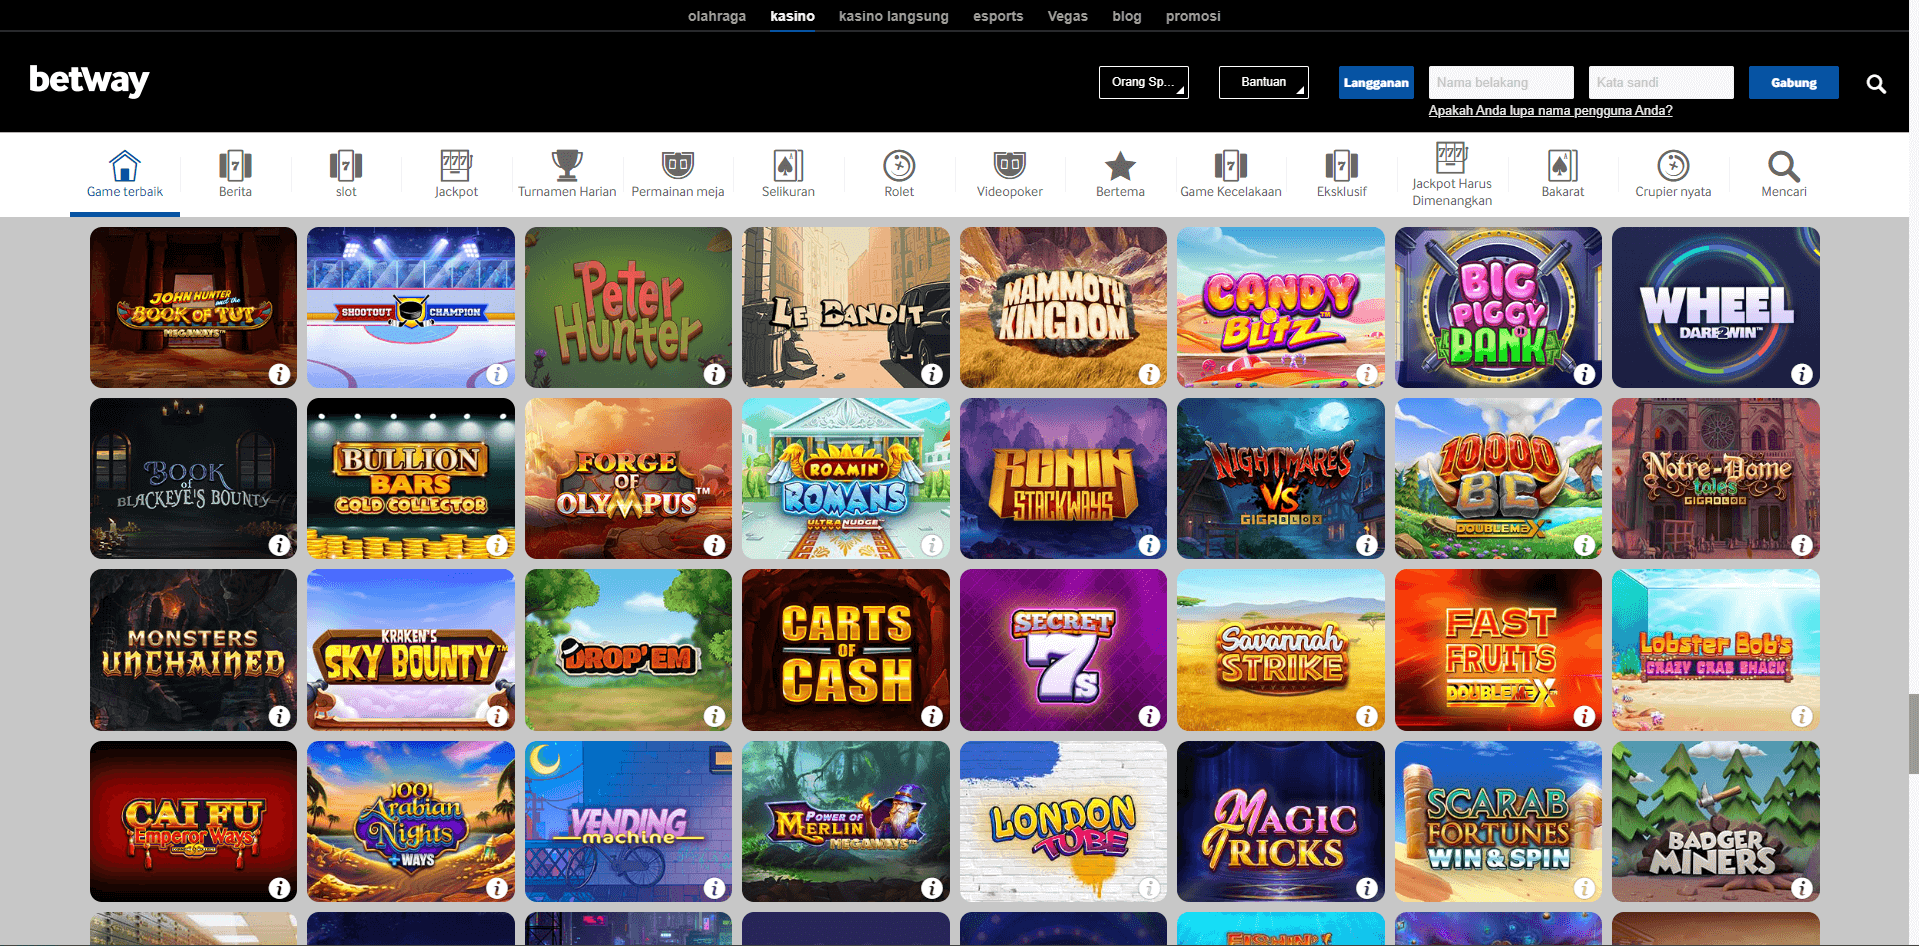Open kasino langsung section
This screenshot has width=1919, height=946.
click(894, 16)
